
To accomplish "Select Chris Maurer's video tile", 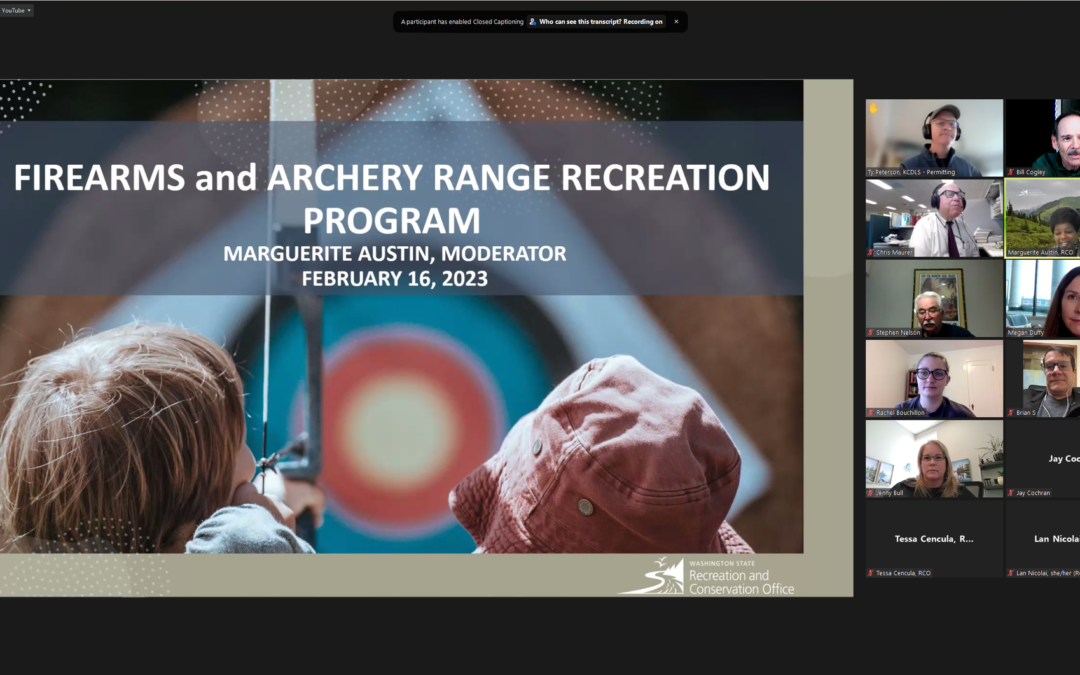I will click(x=935, y=218).
